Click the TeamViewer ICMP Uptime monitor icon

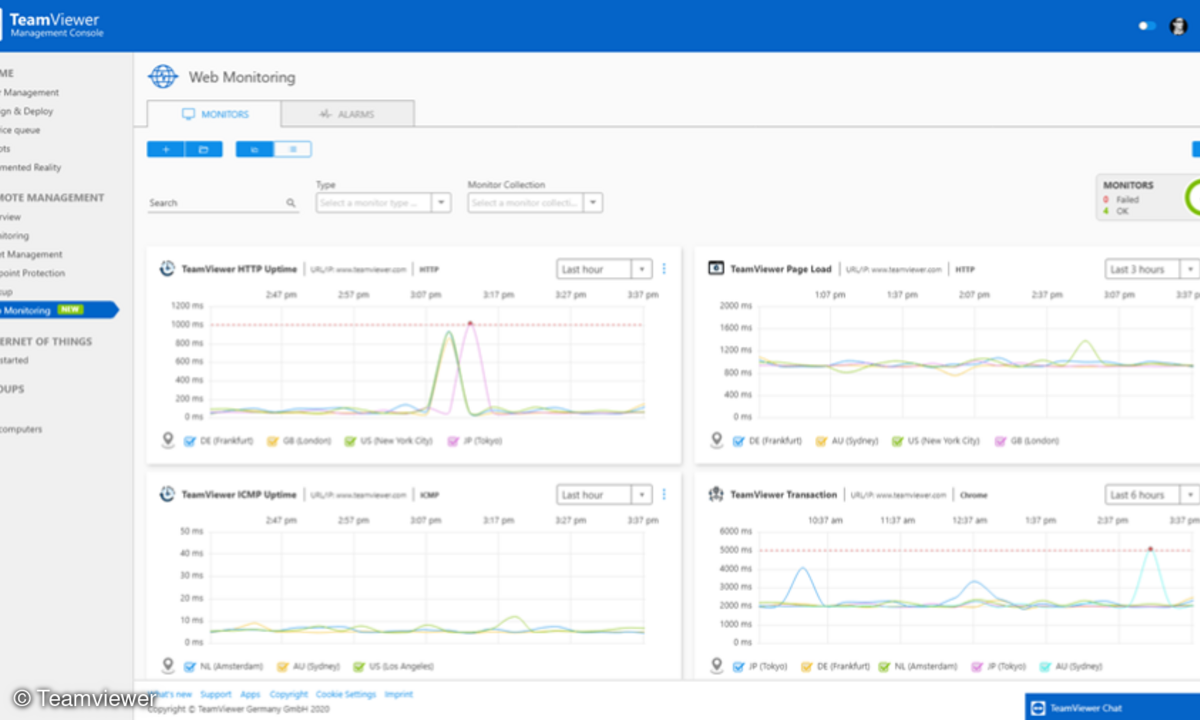coord(167,494)
